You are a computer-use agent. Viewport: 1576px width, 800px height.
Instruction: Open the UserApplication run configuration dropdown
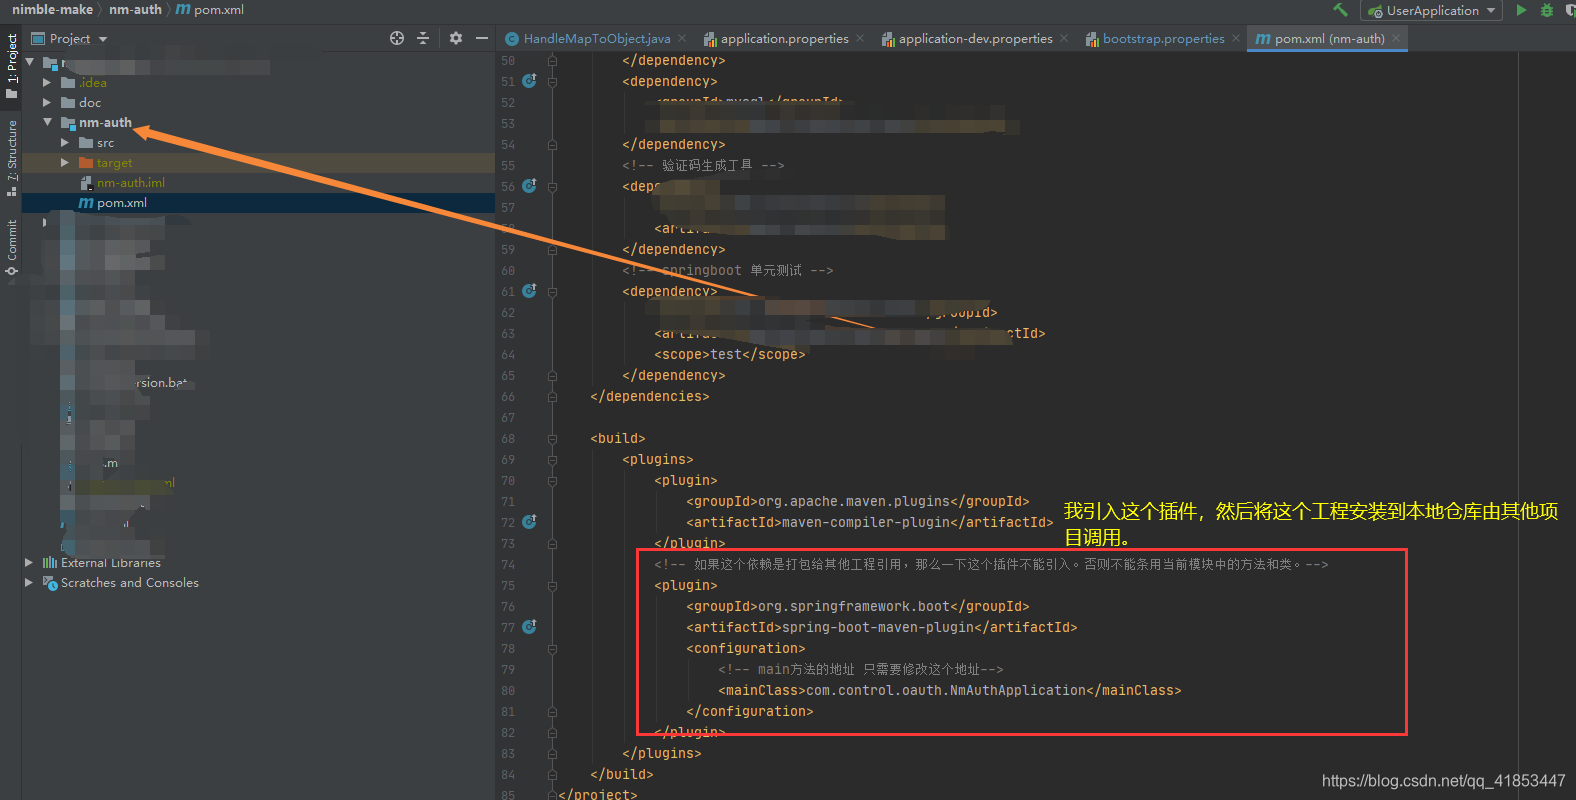[x=1431, y=11]
